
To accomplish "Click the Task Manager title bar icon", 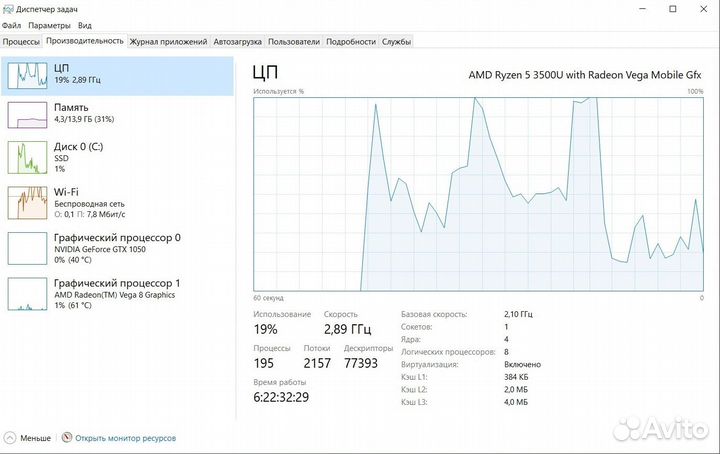I will coord(9,7).
